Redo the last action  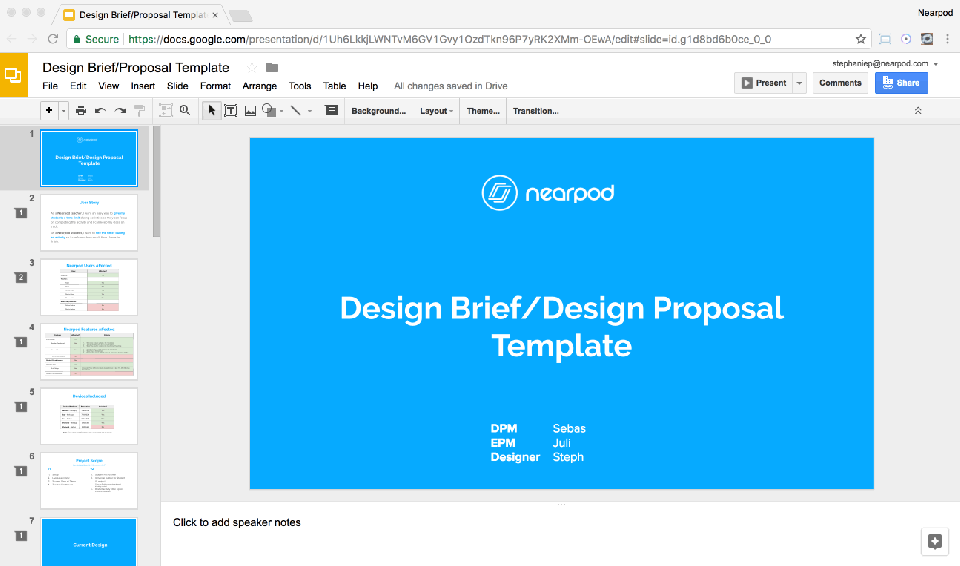[120, 111]
